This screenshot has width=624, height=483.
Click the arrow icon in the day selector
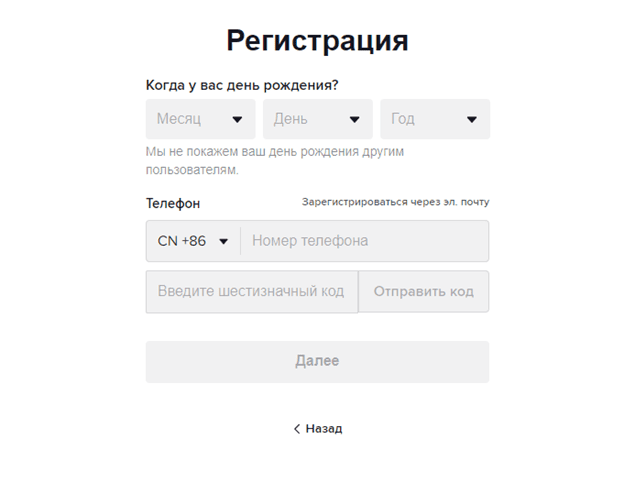pyautogui.click(x=354, y=119)
